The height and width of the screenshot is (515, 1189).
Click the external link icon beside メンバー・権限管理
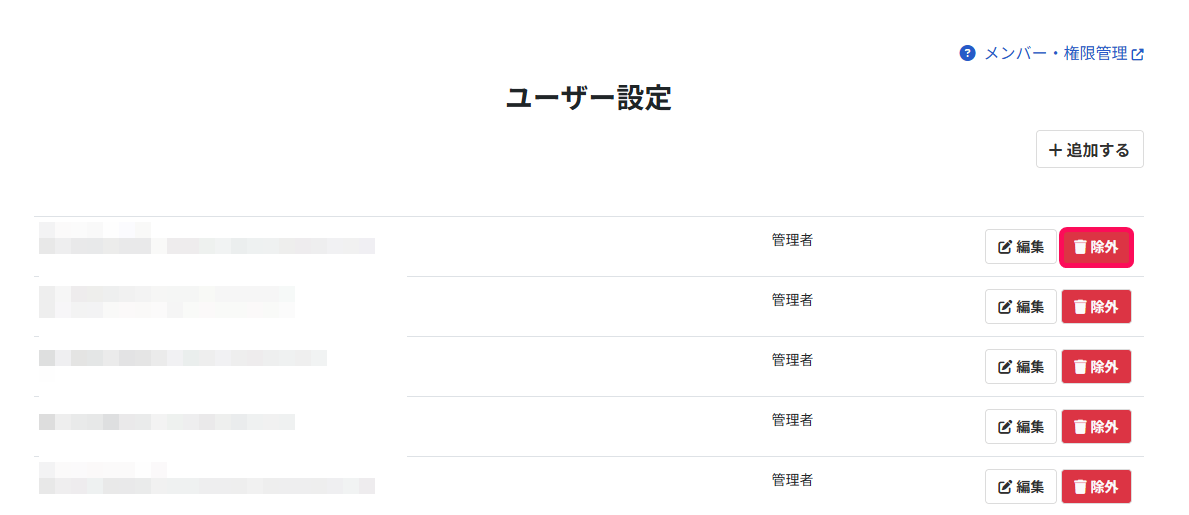1137,54
